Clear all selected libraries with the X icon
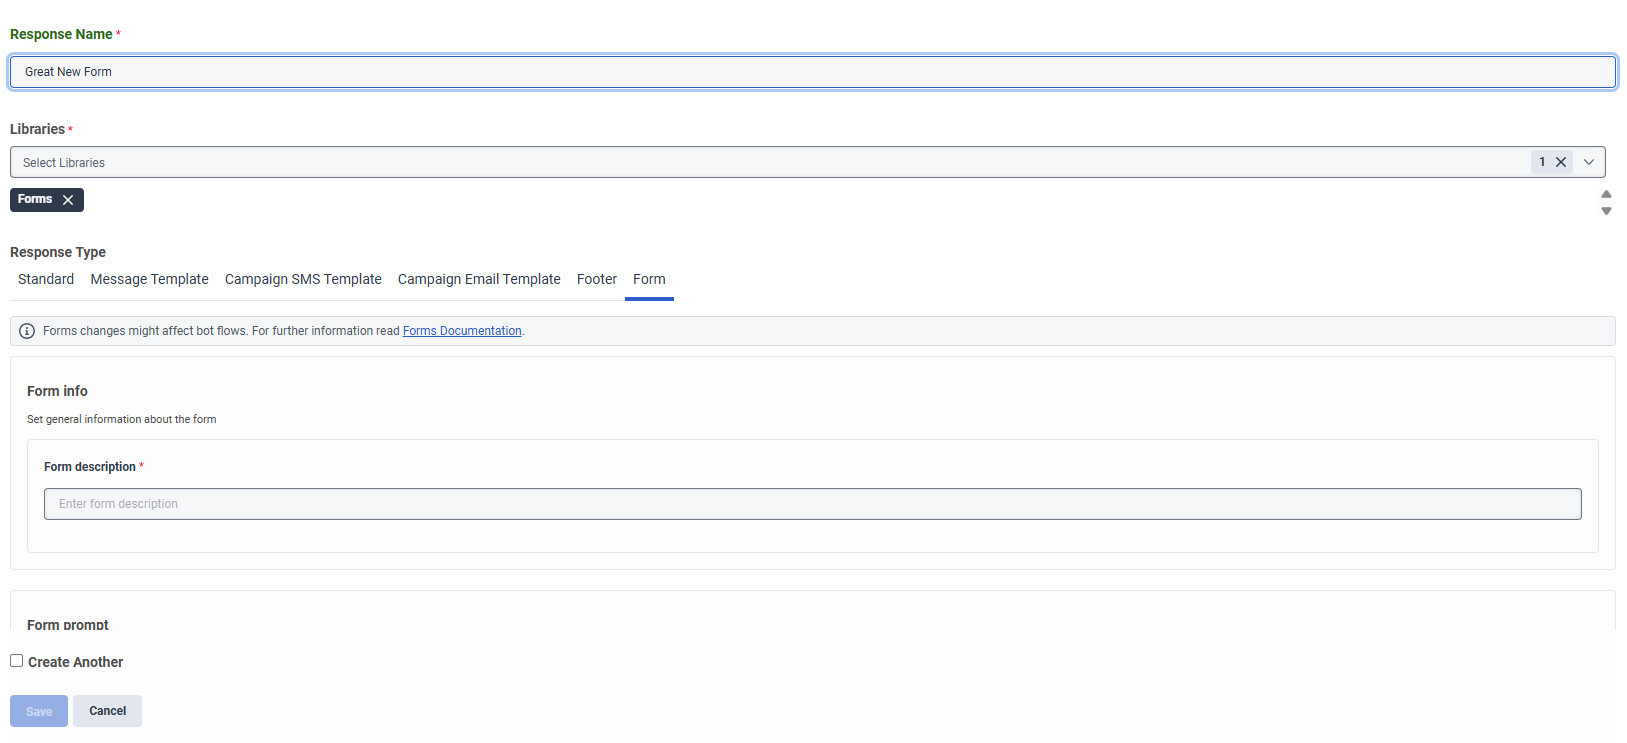 tap(1560, 162)
